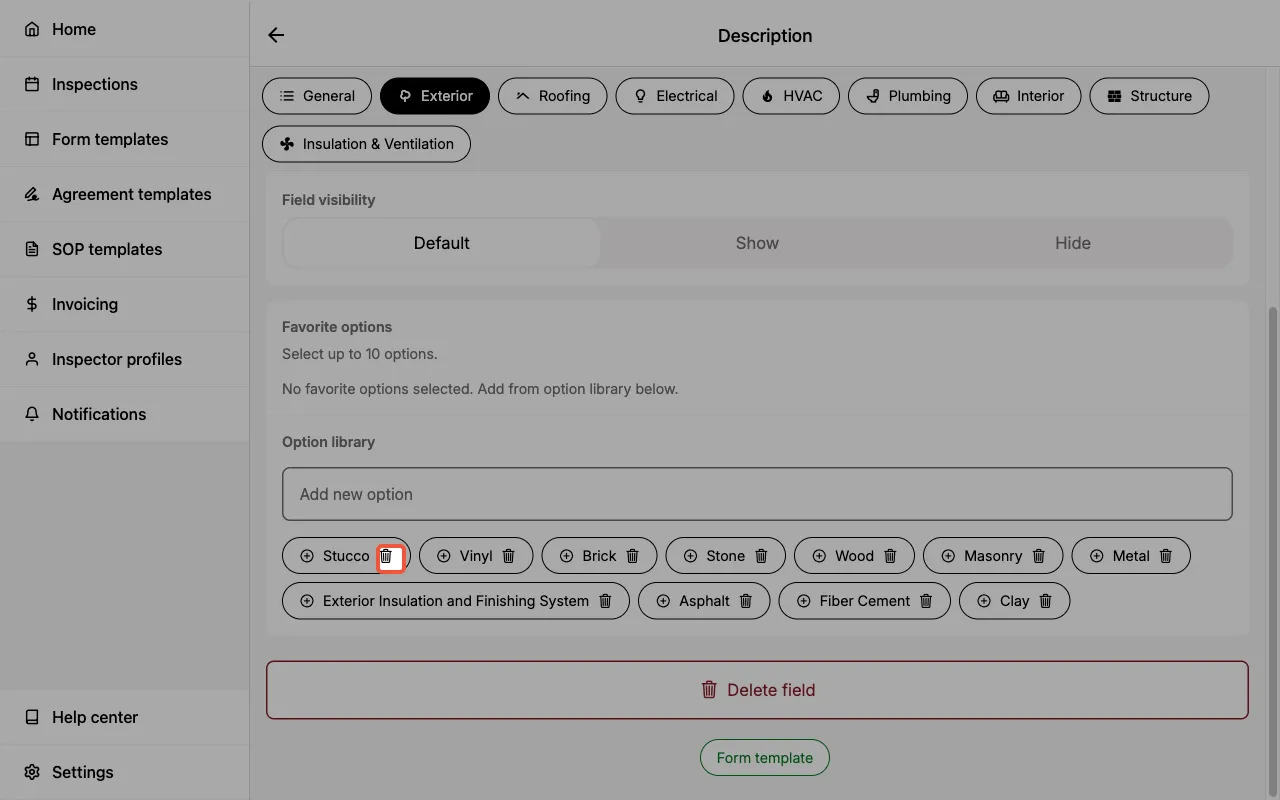Screen dimensions: 1280x800
Task: Remove the Asphalt option using trash icon
Action: [746, 600]
